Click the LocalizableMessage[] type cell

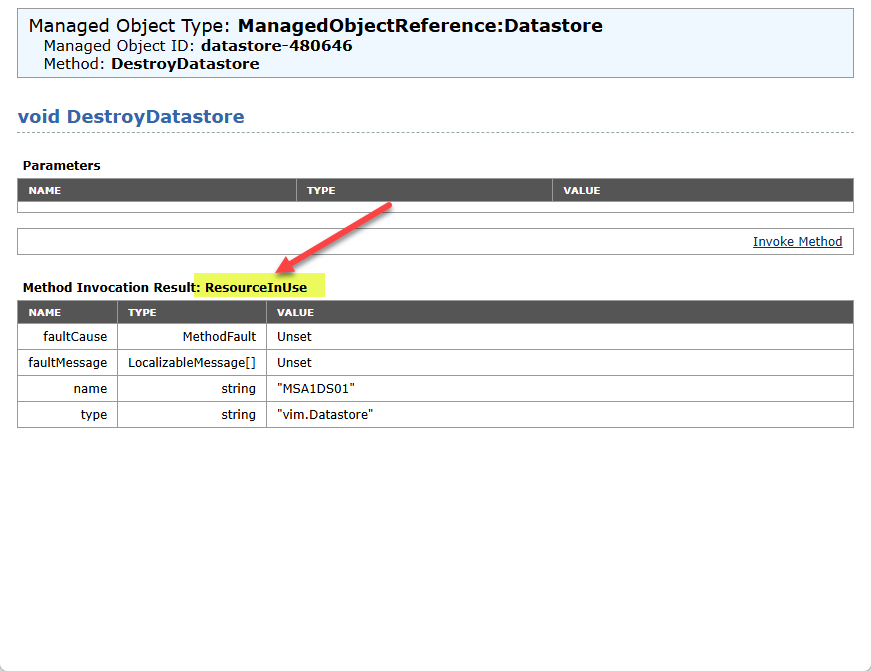(x=192, y=363)
